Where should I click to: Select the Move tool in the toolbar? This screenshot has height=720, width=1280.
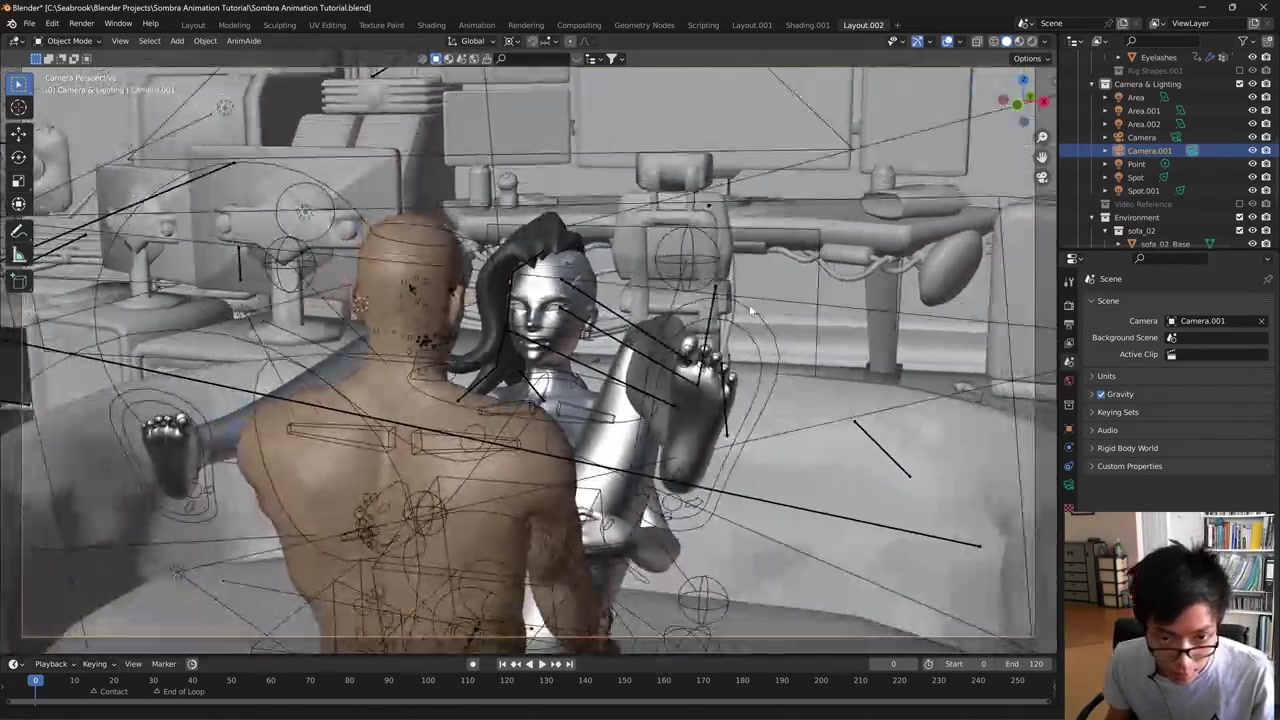point(18,133)
